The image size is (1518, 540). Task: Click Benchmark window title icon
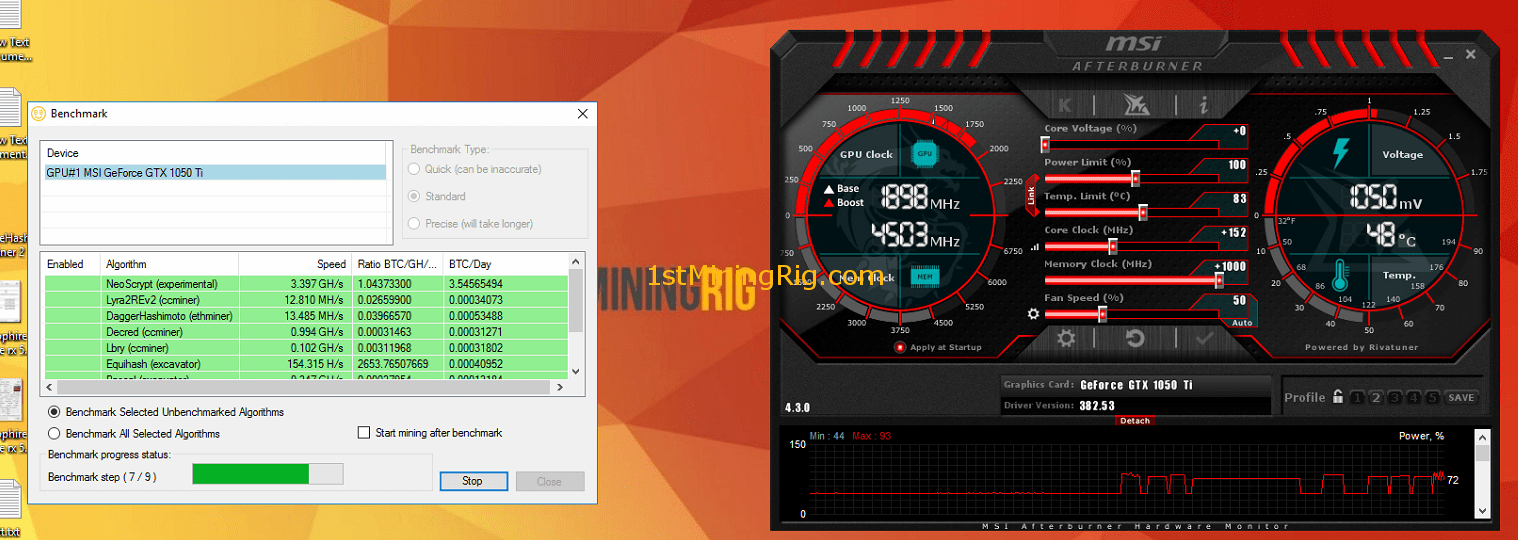(x=39, y=113)
